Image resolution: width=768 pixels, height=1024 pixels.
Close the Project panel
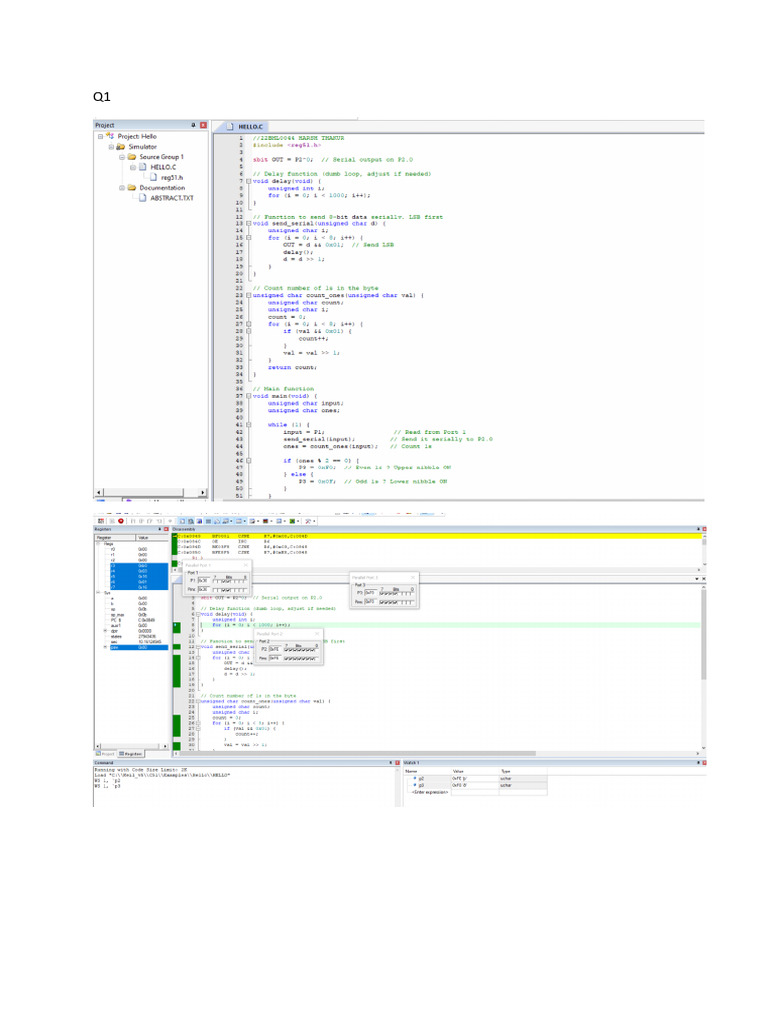[203, 125]
